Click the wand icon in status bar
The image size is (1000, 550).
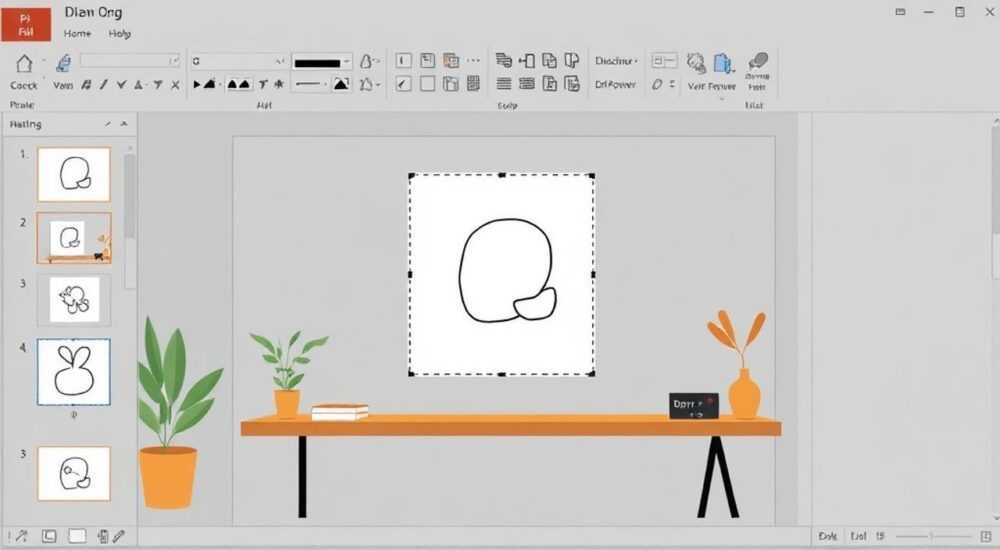(21, 537)
